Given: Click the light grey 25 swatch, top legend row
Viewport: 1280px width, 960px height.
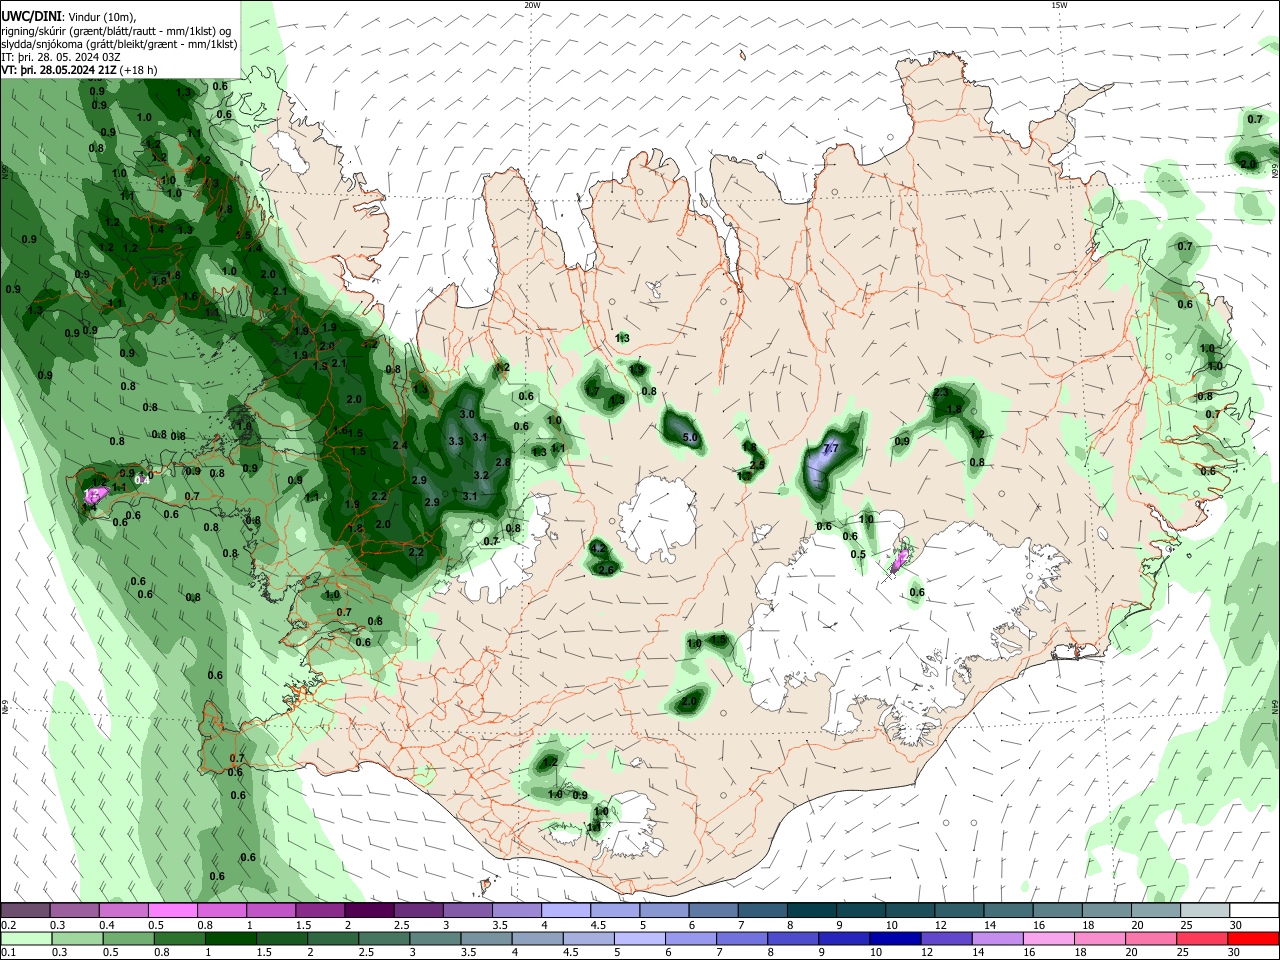Looking at the screenshot, I should (x=1204, y=911).
